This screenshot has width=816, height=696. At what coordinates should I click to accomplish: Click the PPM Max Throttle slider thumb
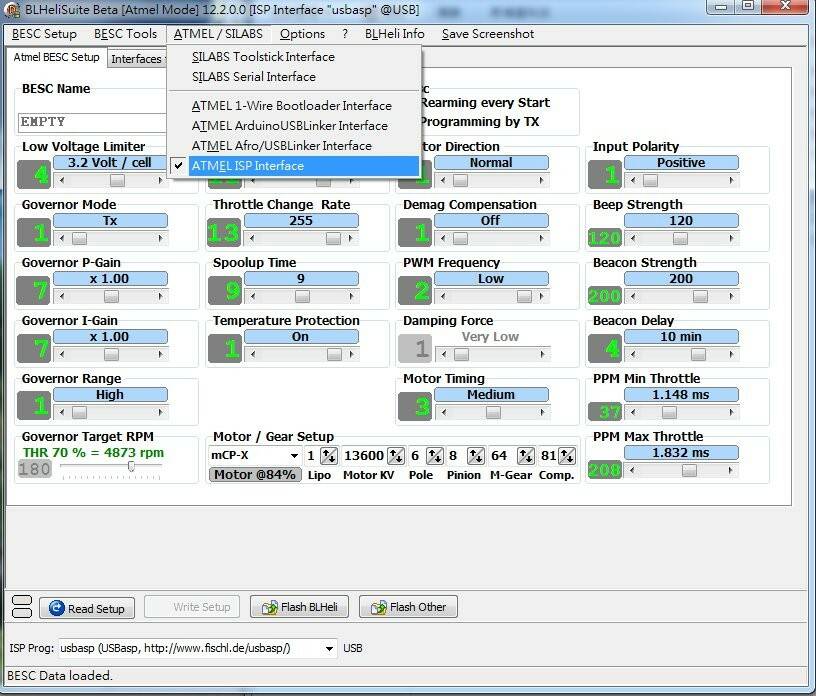tap(689, 471)
